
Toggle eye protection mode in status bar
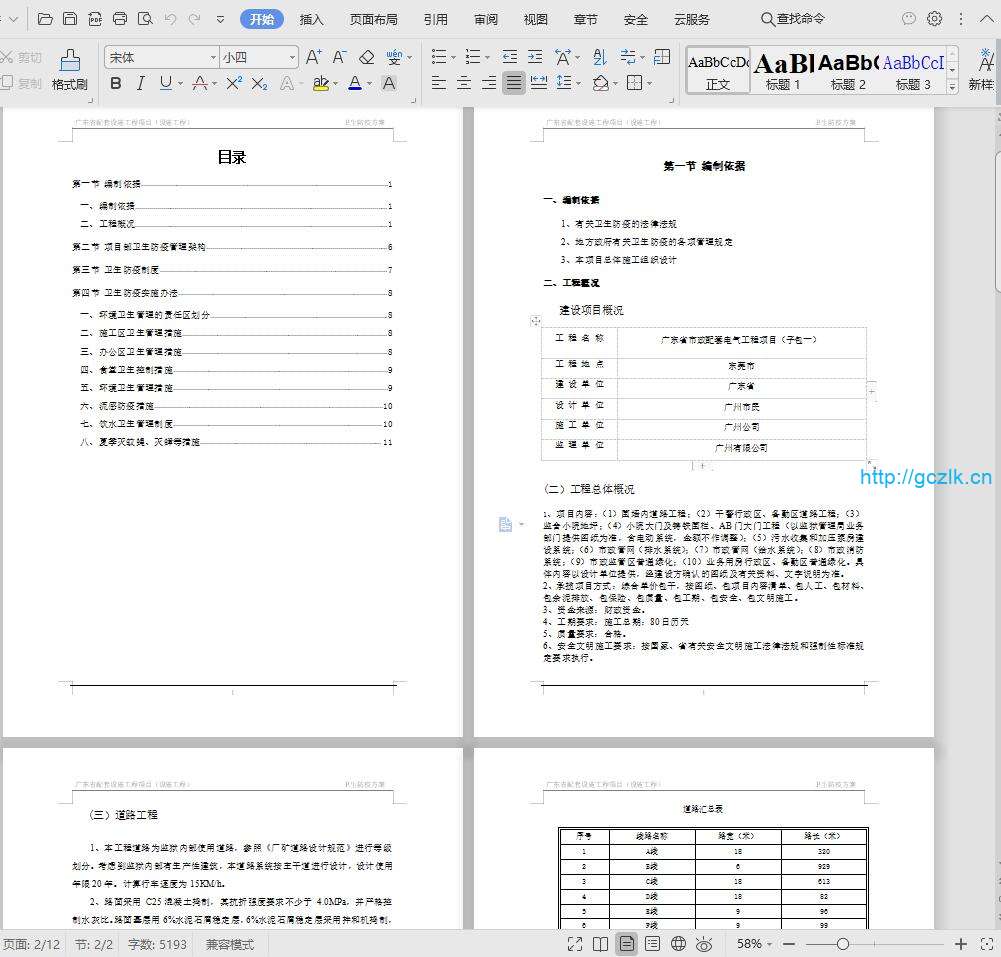point(704,944)
